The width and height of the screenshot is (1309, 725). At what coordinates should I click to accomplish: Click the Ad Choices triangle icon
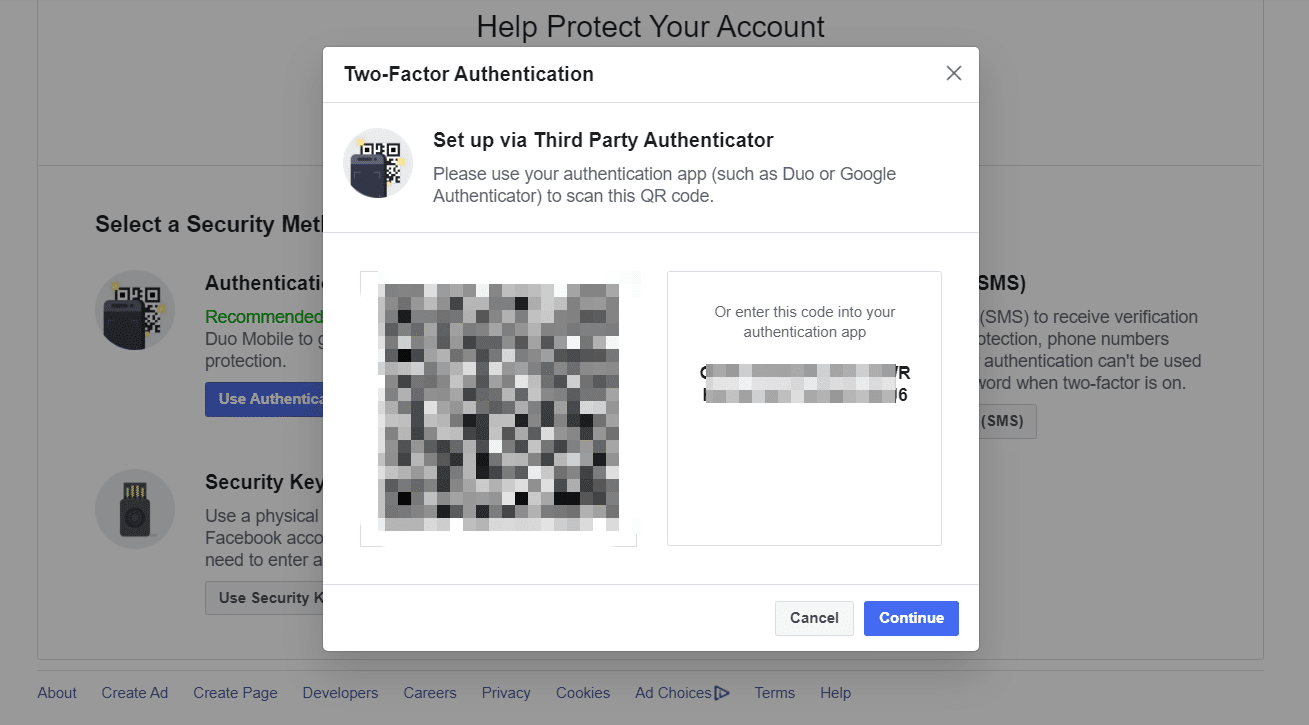tap(722, 693)
